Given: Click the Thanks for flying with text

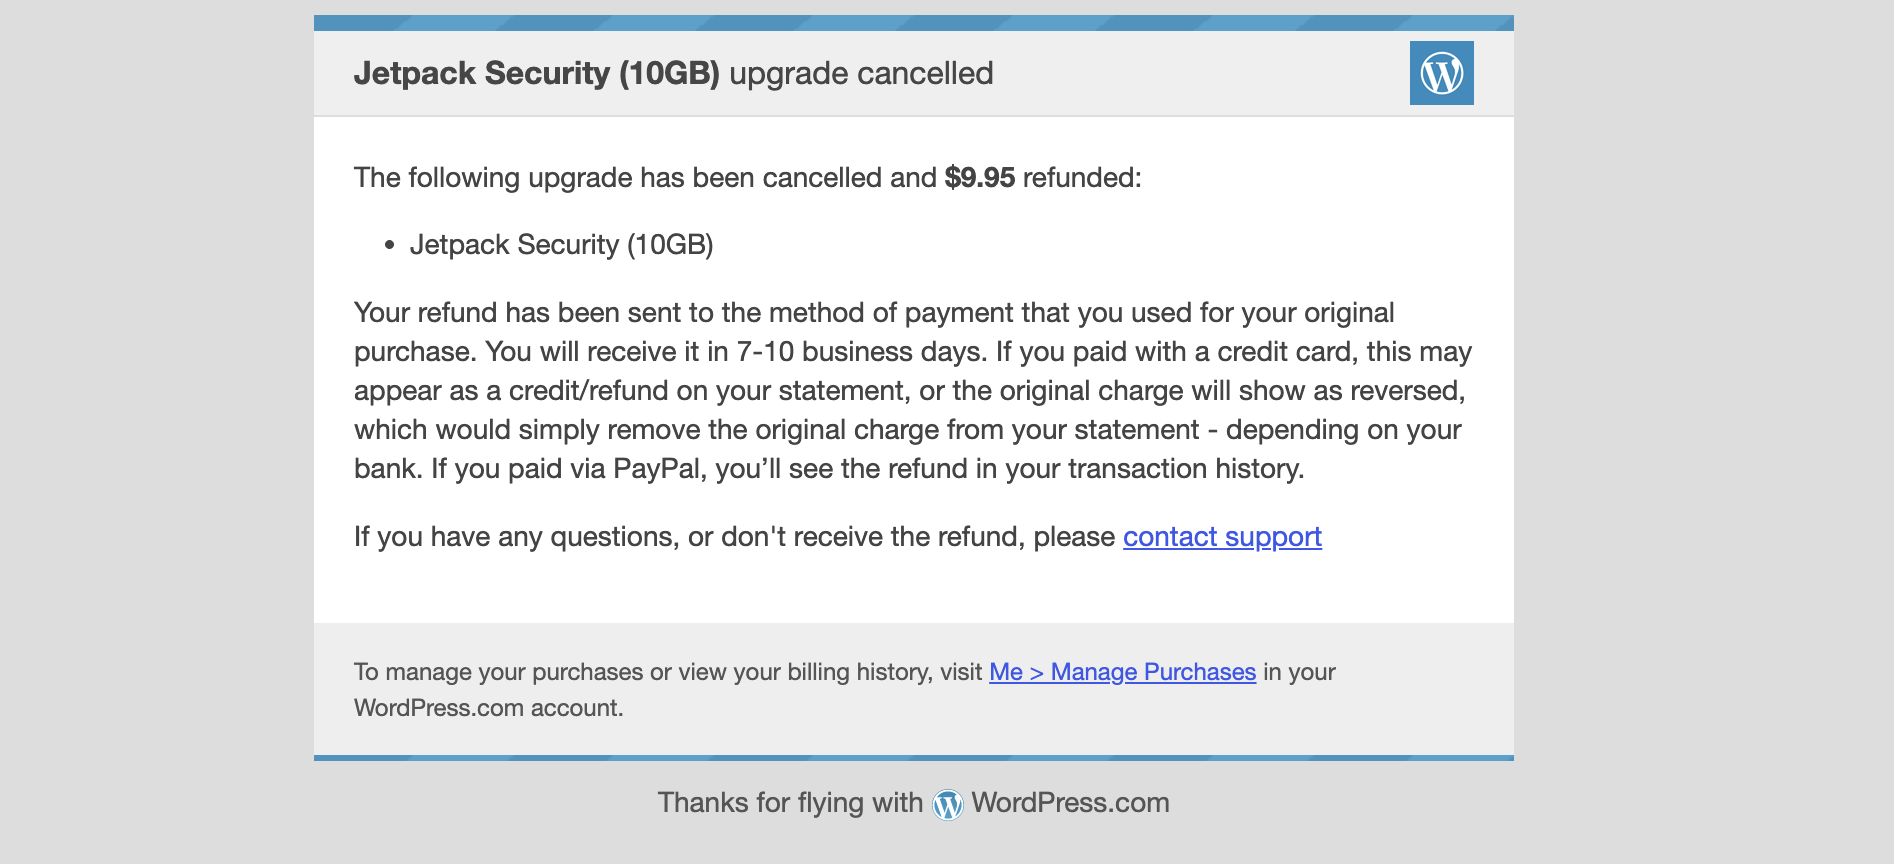Looking at the screenshot, I should pyautogui.click(x=789, y=803).
